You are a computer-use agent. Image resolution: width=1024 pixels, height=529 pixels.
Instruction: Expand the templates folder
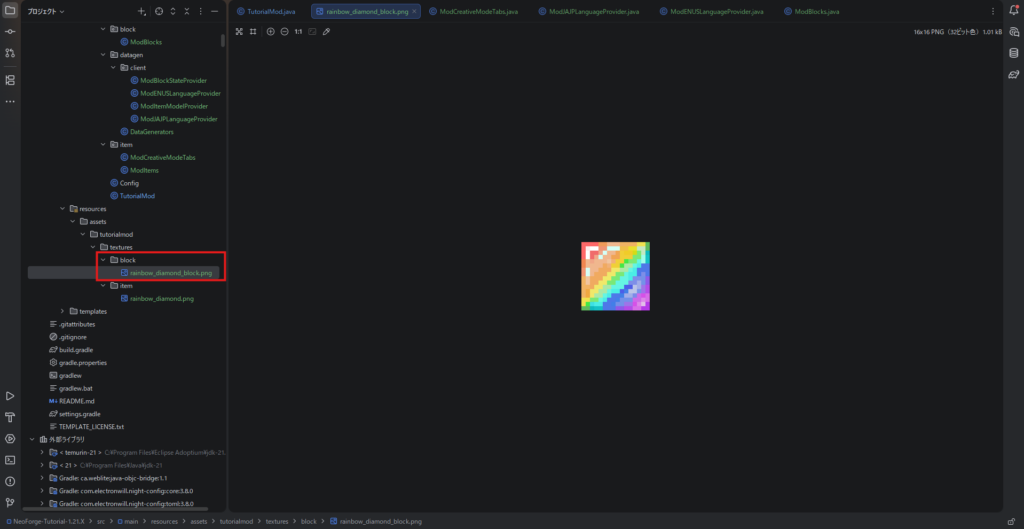coord(63,311)
